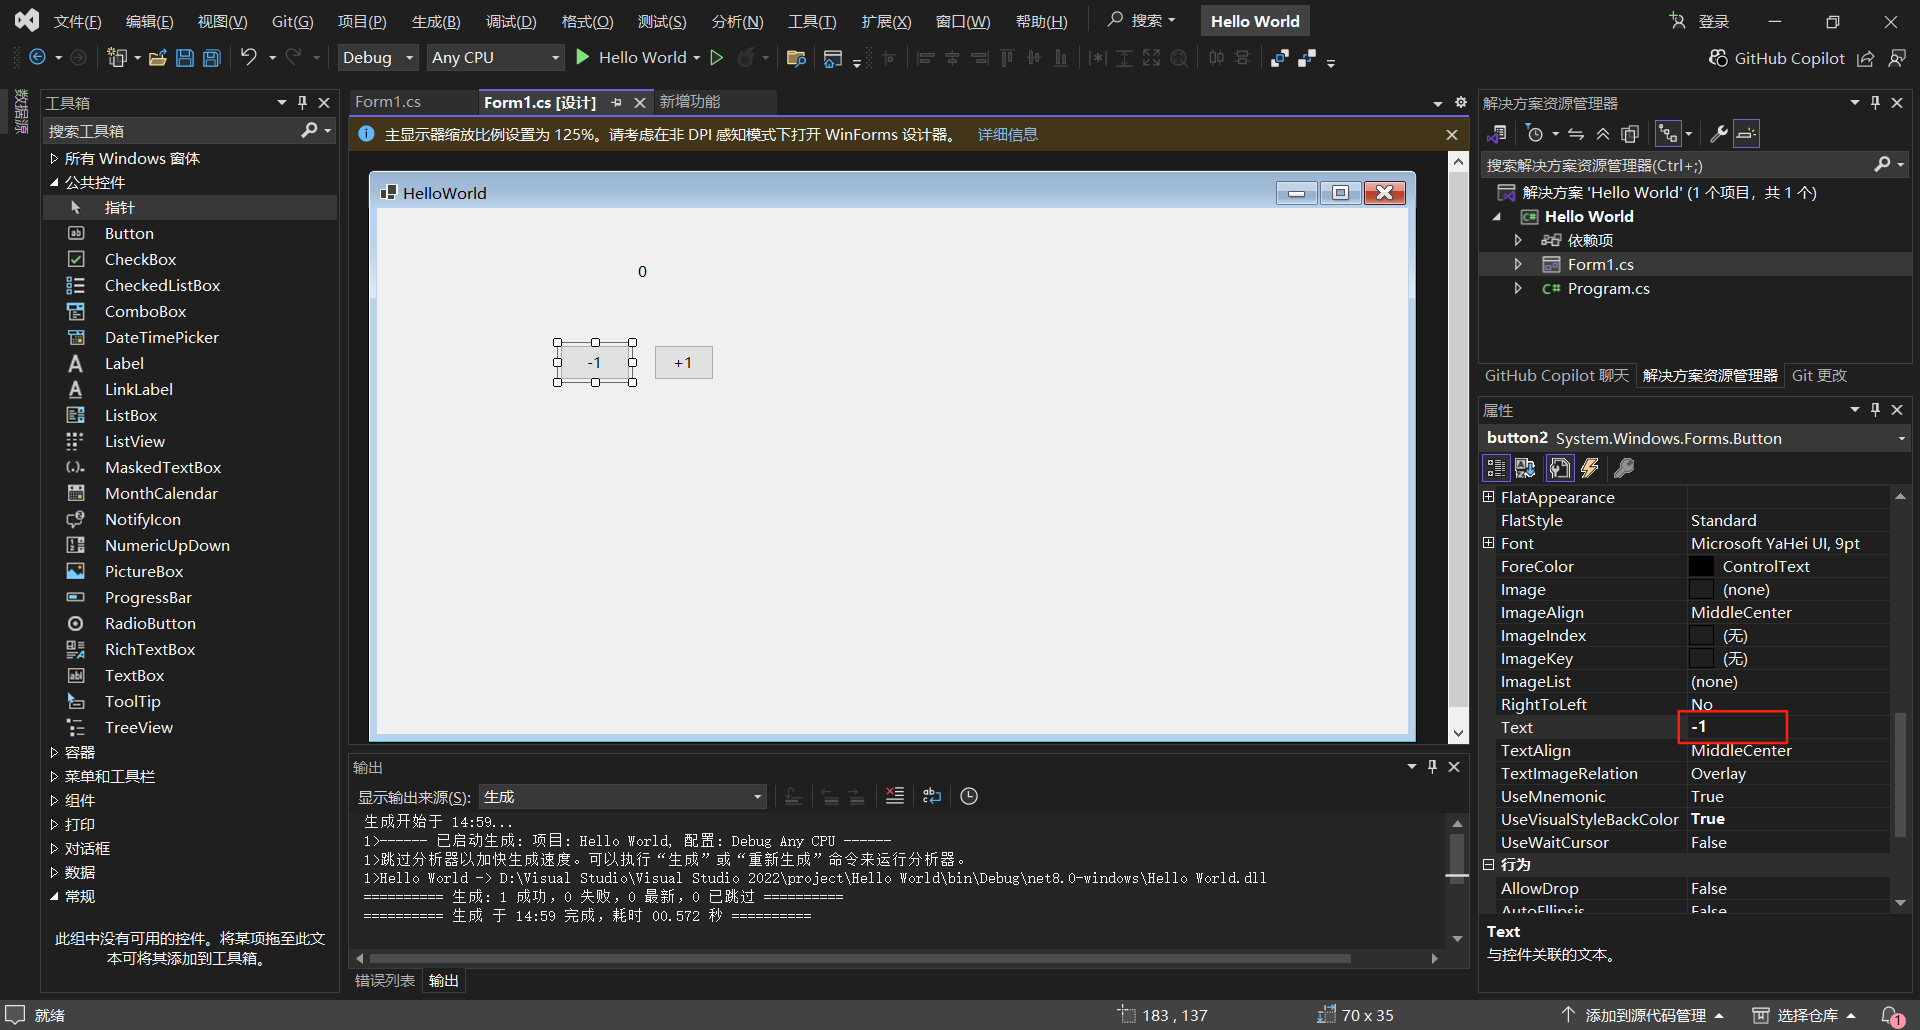
Task: Open the button2 object selector dropdown
Action: 1901,439
